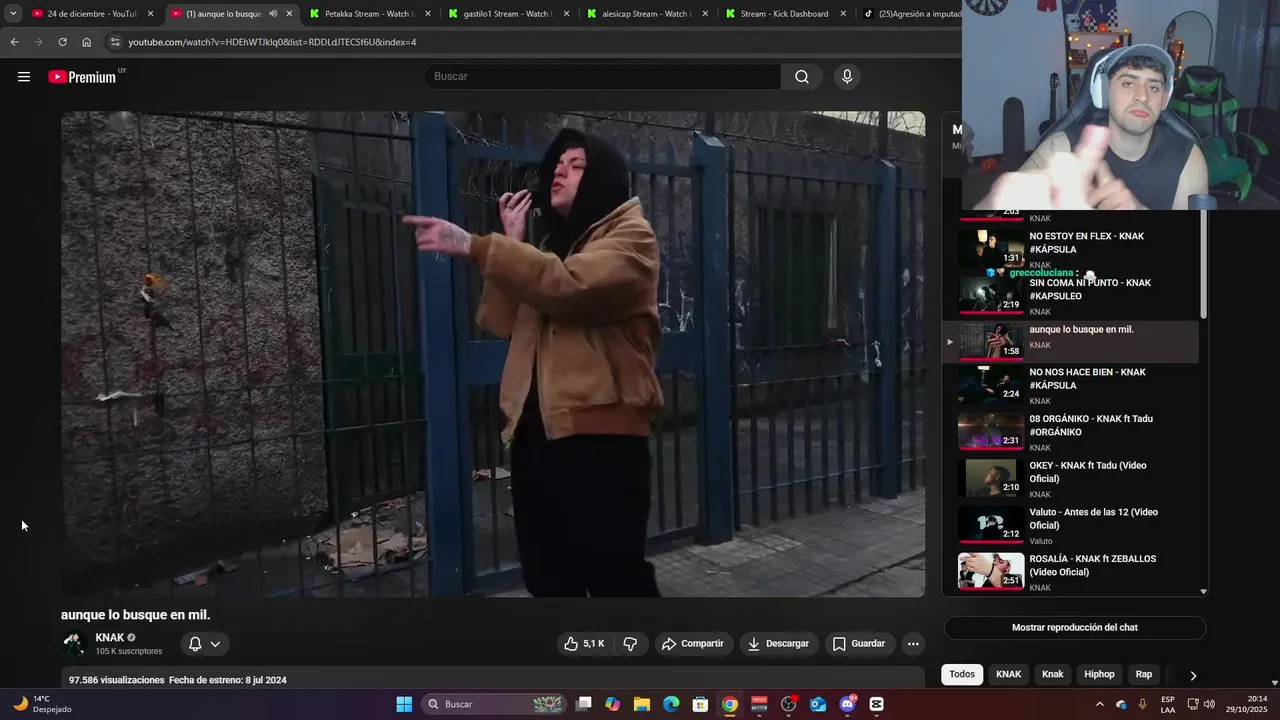Switch to Stream - Kick Dashboard tab
The image size is (1280, 720).
pos(786,14)
